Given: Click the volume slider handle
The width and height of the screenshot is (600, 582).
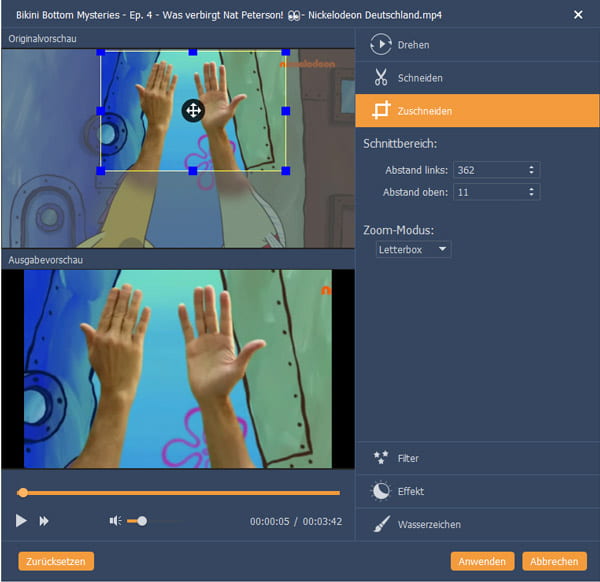Looking at the screenshot, I should 143,521.
